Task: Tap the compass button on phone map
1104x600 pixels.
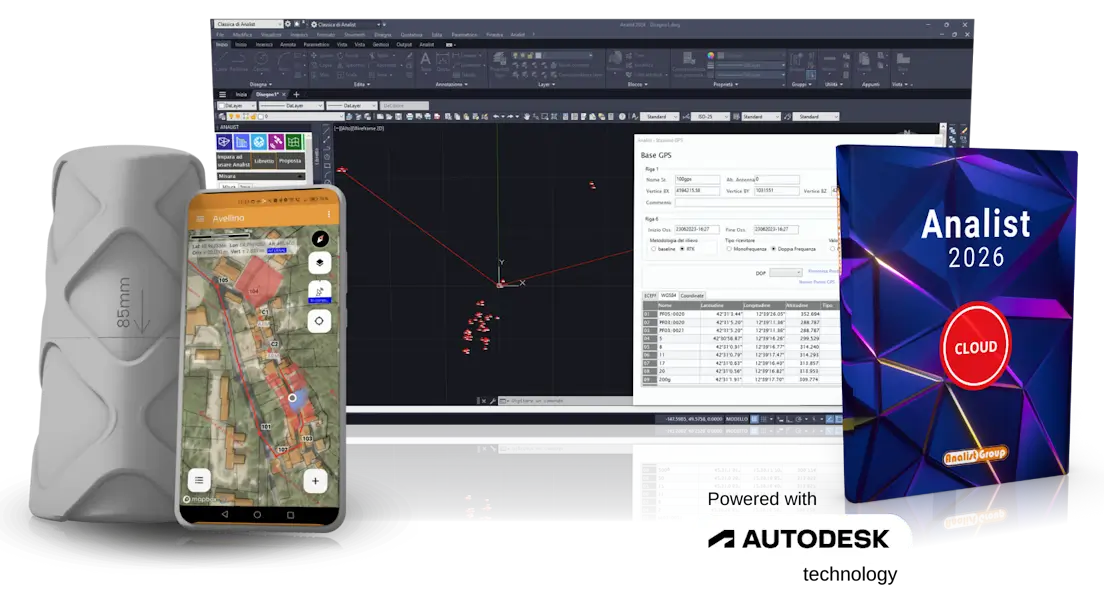Action: tap(320, 239)
